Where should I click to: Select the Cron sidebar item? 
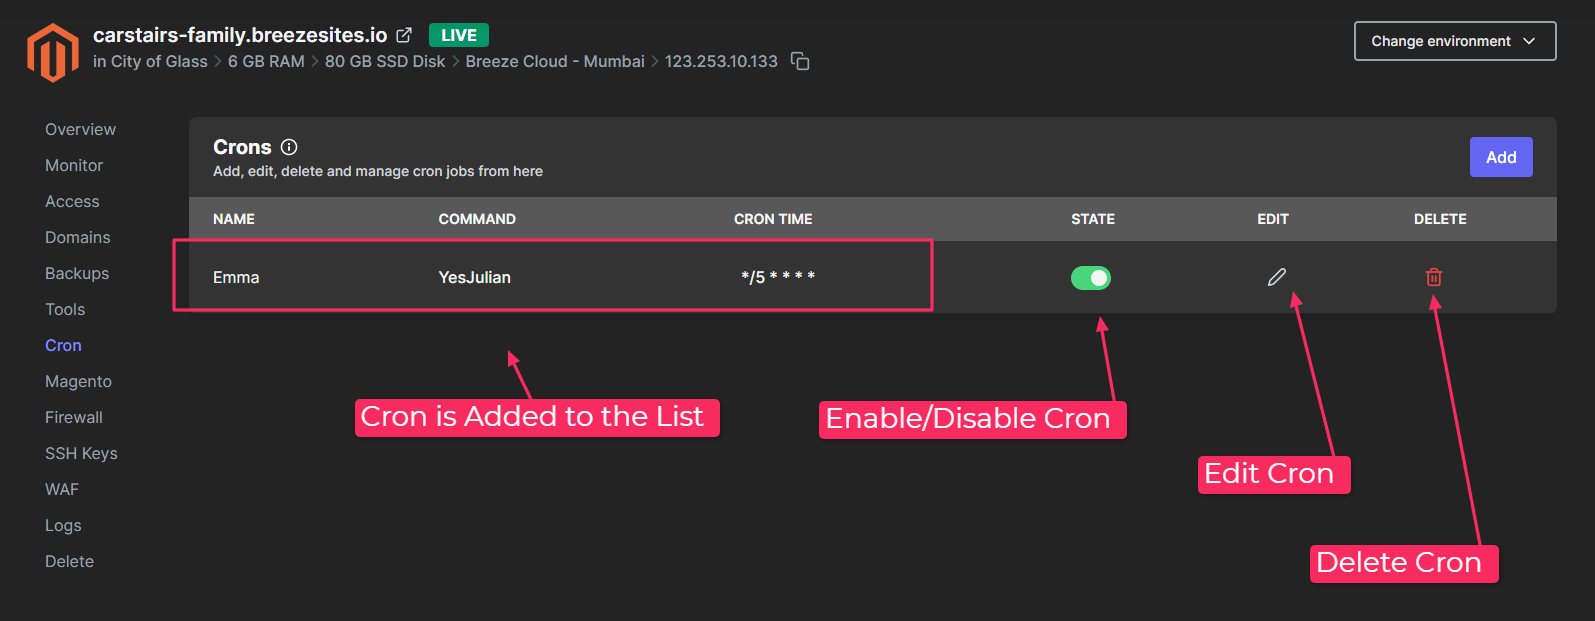[63, 345]
